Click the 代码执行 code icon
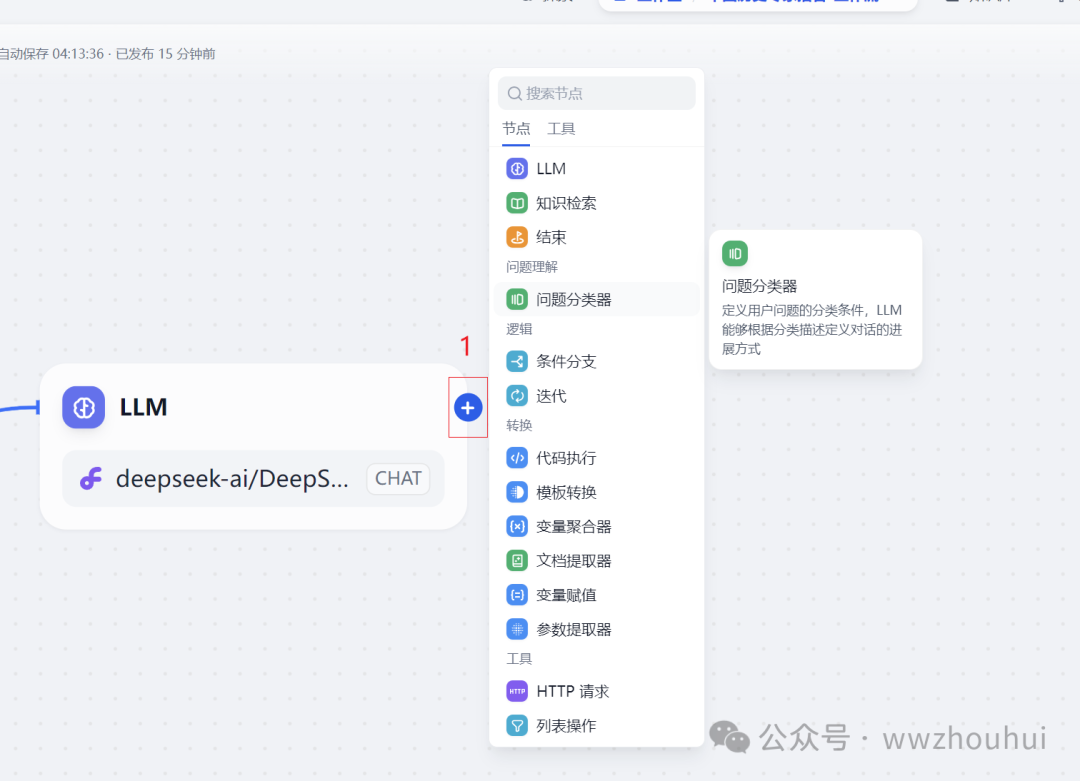The image size is (1080, 781). click(517, 458)
